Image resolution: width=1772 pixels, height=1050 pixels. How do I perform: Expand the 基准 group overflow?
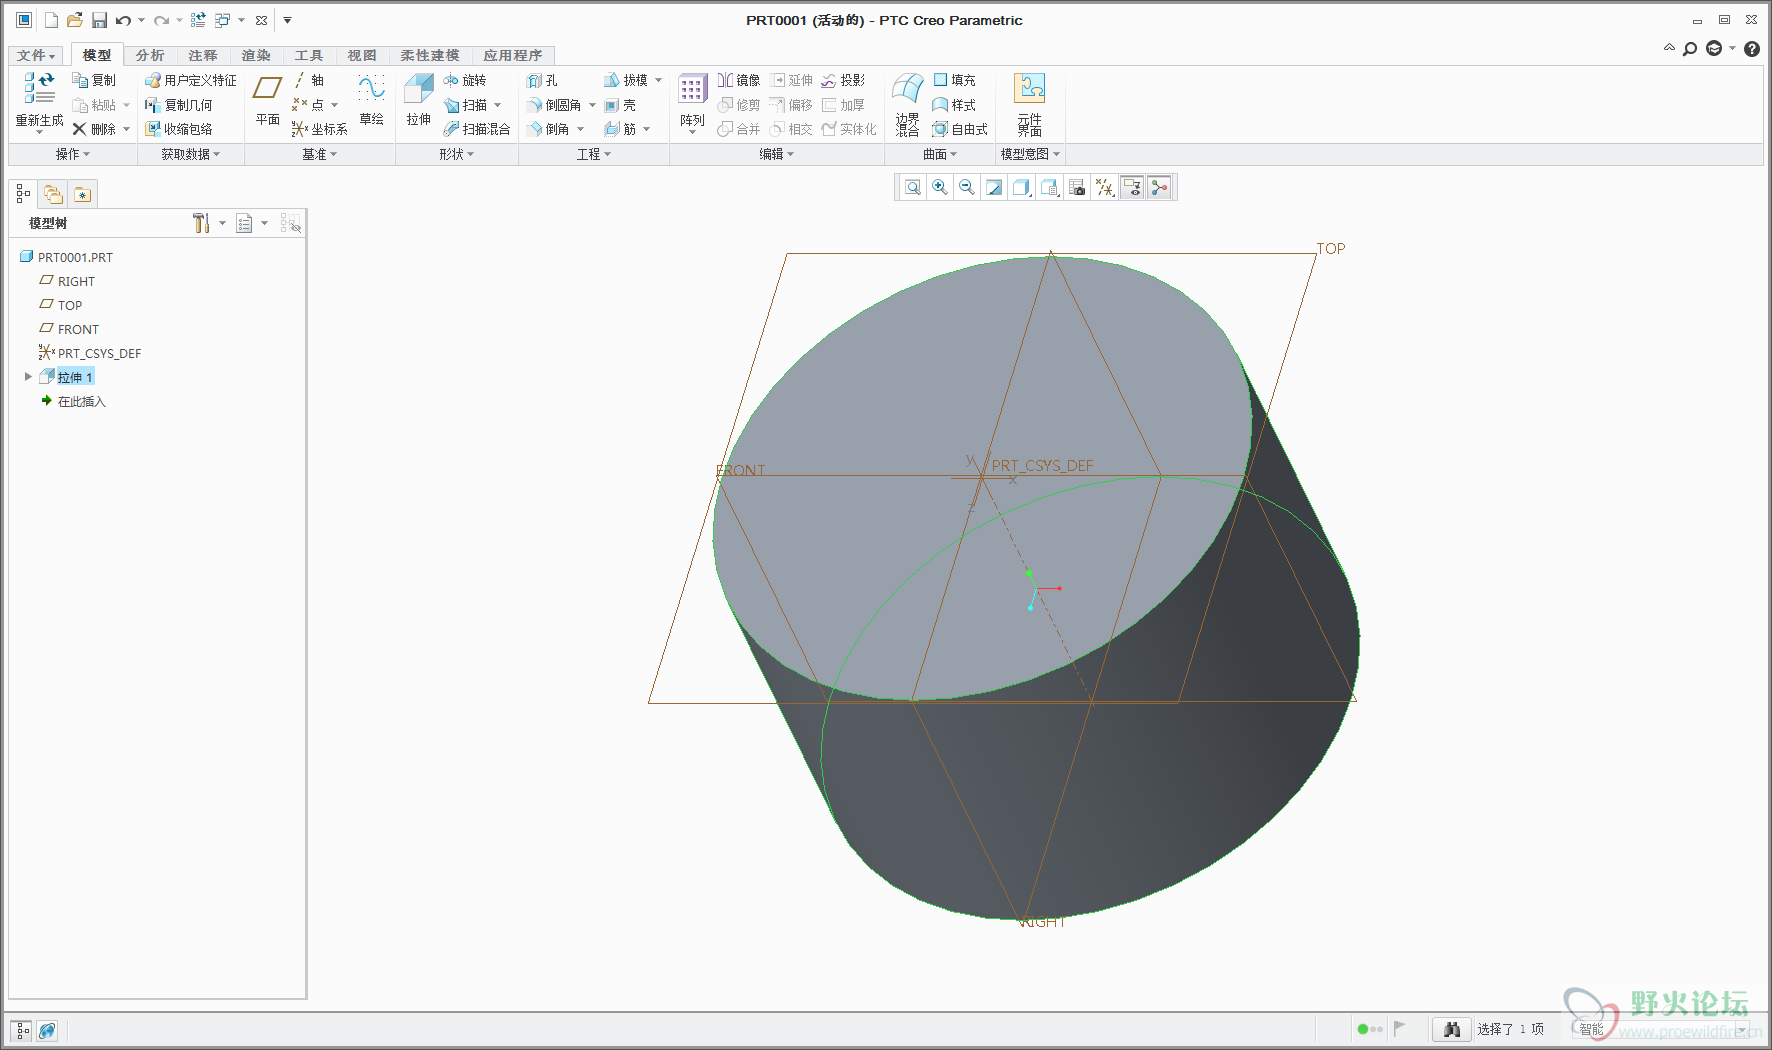tap(320, 154)
